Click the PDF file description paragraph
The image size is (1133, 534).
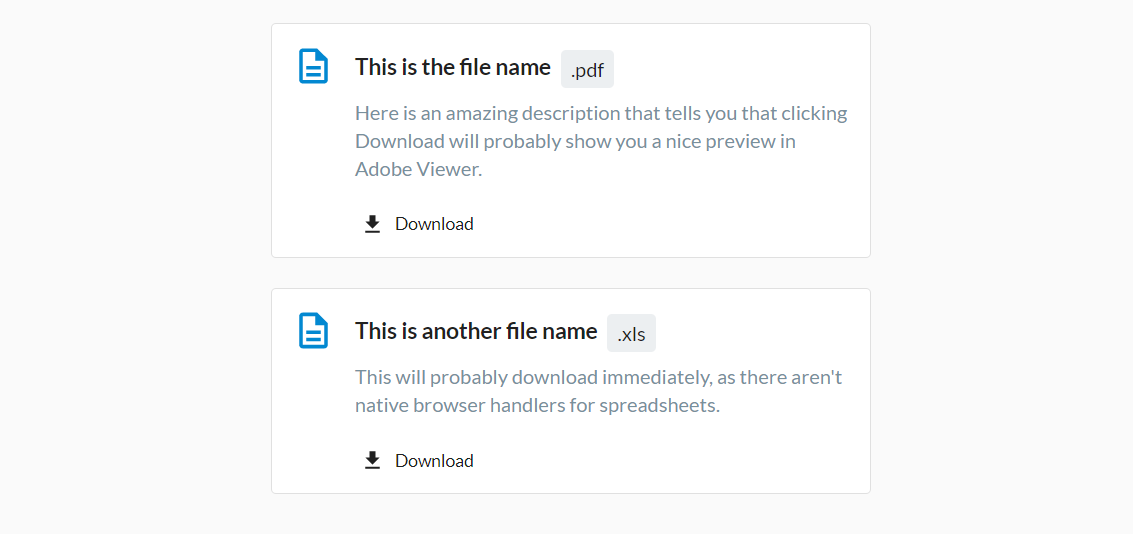click(x=600, y=141)
